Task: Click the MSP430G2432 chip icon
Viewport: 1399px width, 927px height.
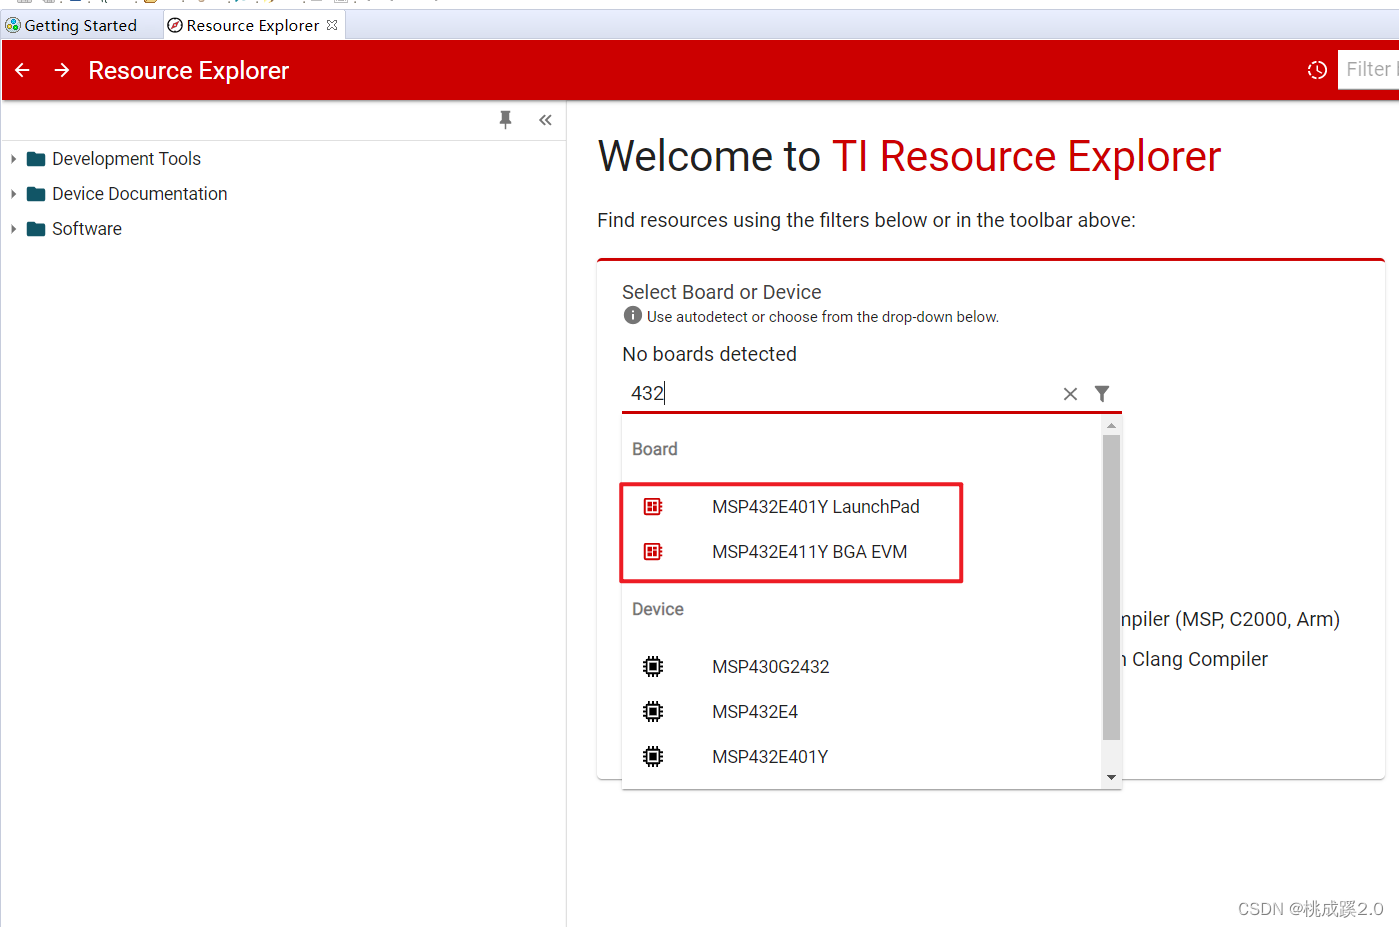Action: (x=653, y=667)
